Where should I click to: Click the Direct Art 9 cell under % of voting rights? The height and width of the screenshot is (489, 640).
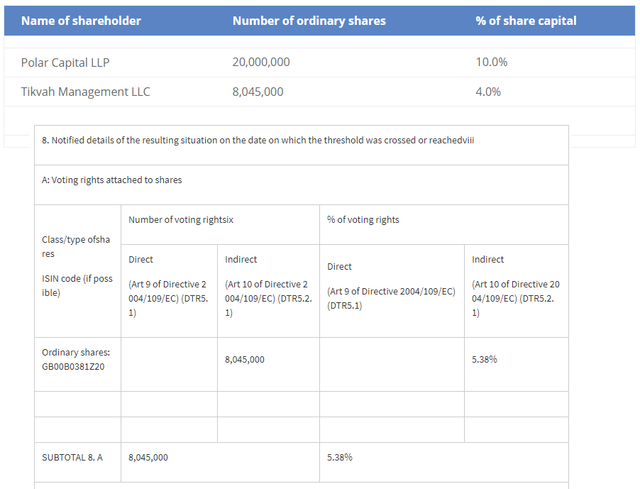click(392, 291)
